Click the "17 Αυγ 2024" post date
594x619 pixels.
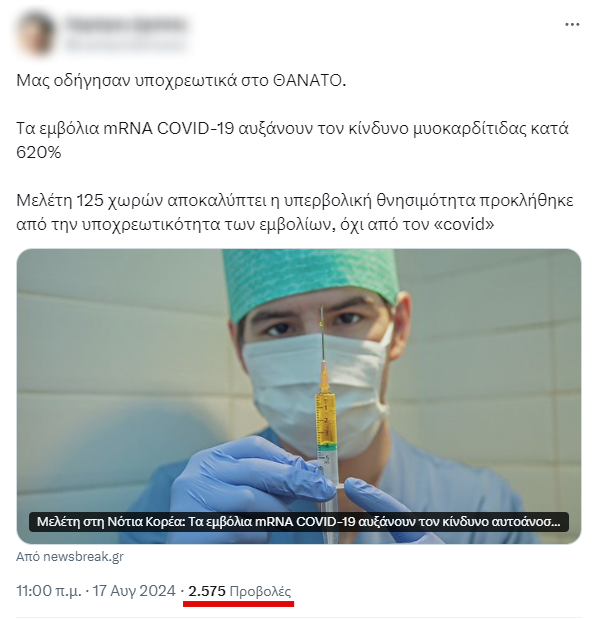pos(134,591)
